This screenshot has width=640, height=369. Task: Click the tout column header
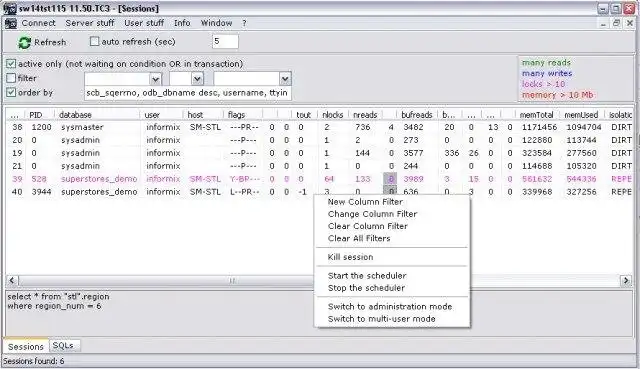click(303, 115)
